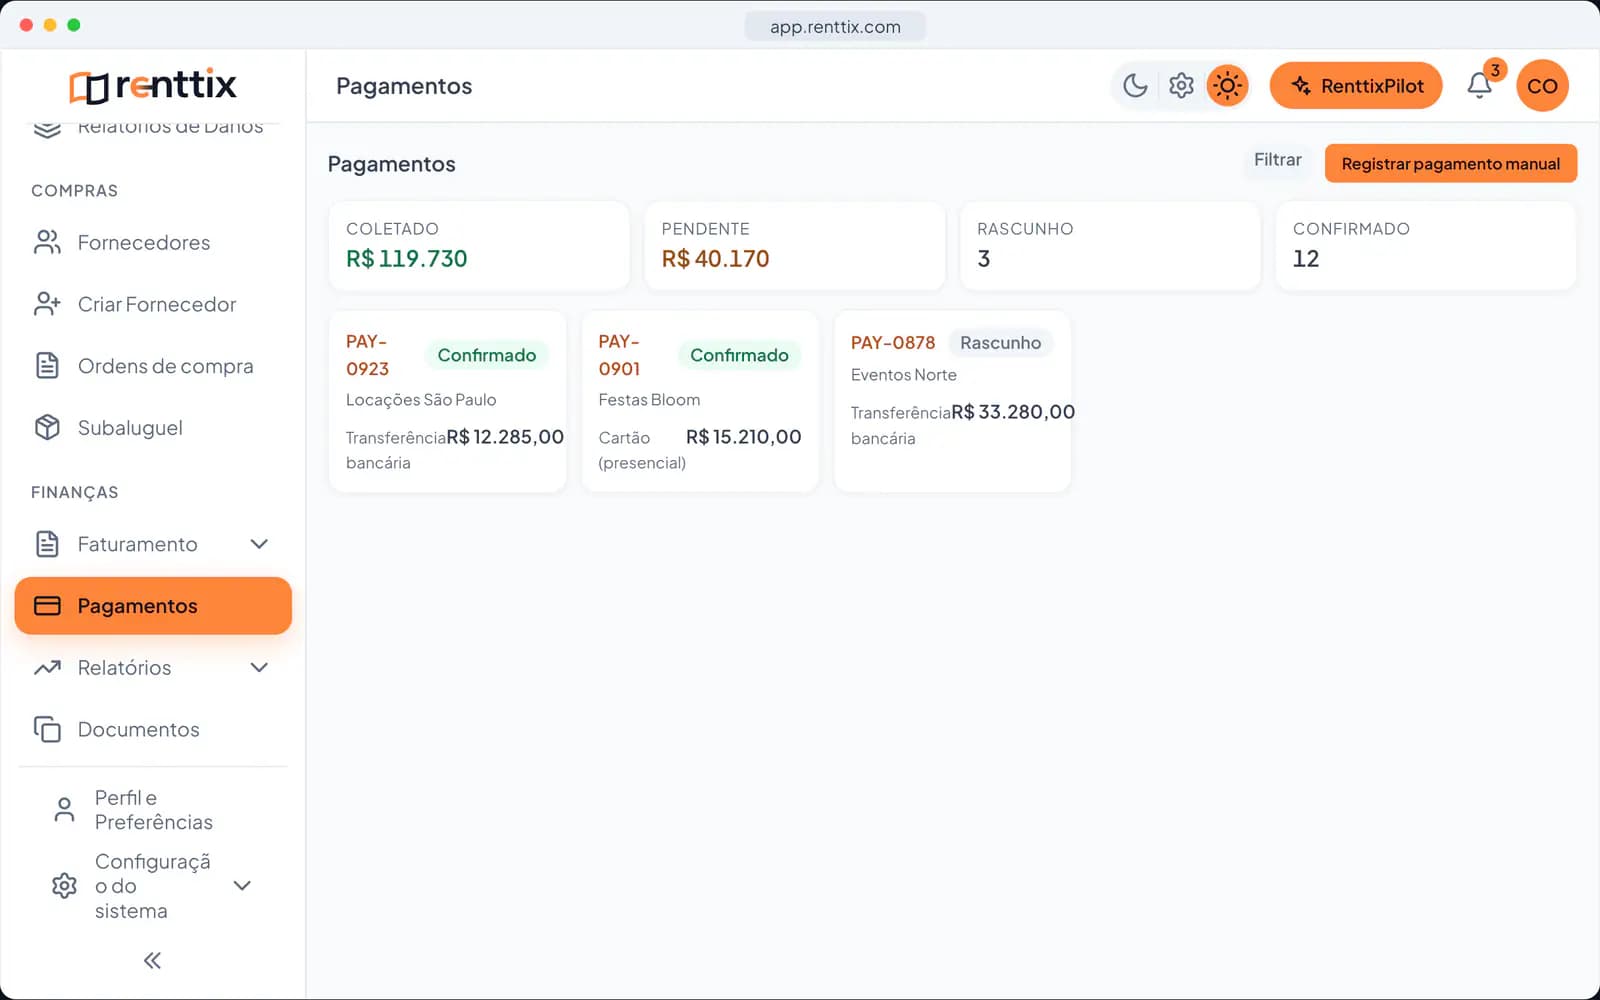Click the Relatórios trend icon
Viewport: 1600px width, 1000px height.
(47, 668)
